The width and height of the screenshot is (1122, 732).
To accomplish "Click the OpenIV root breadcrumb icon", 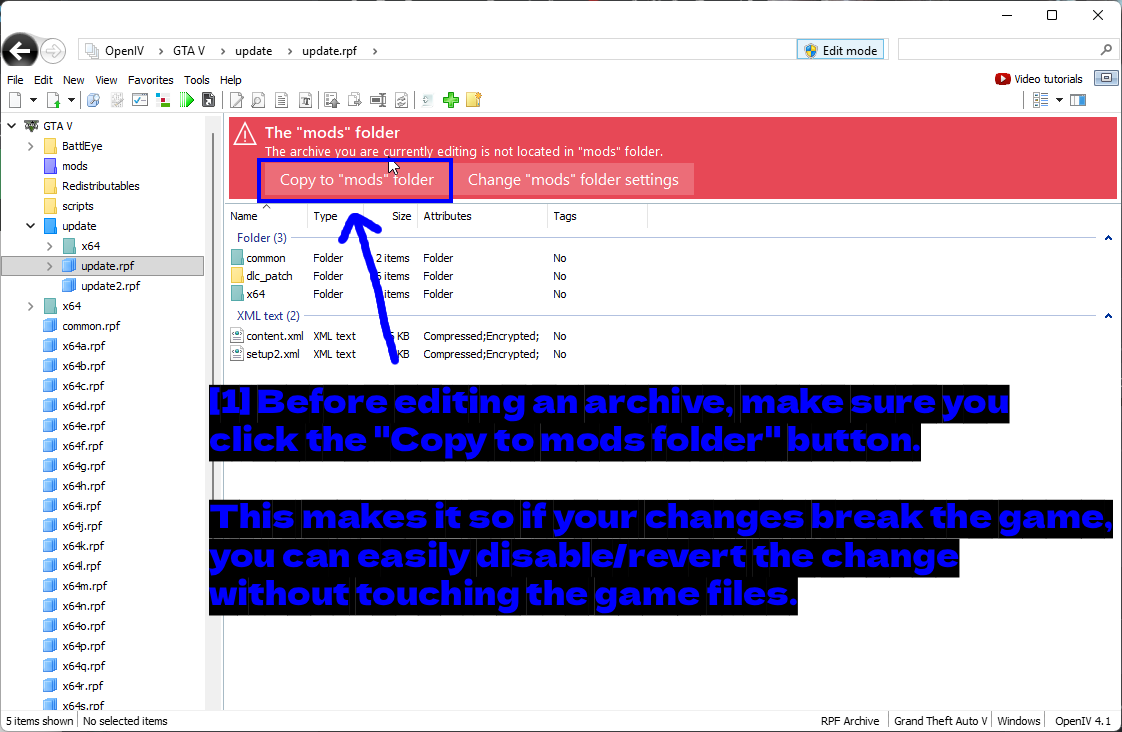I will pos(92,51).
